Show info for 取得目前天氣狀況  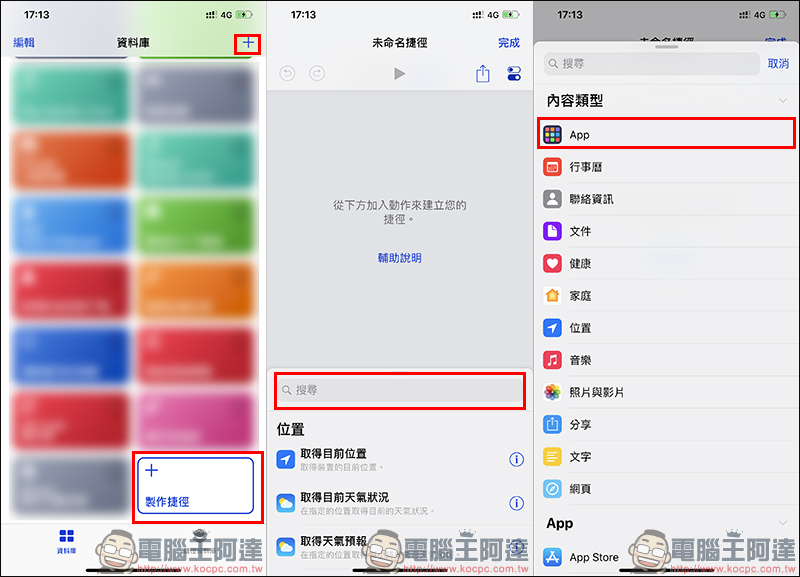pyautogui.click(x=516, y=504)
